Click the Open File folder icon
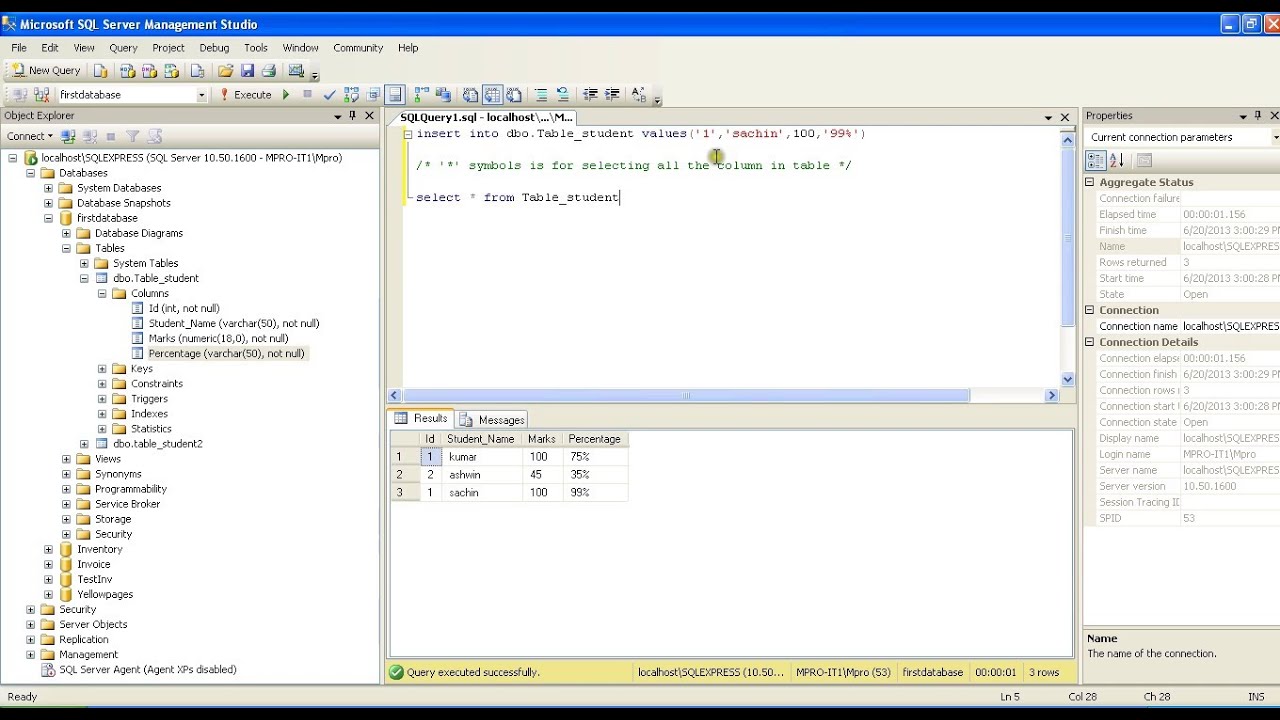The width and height of the screenshot is (1280, 720). [225, 71]
